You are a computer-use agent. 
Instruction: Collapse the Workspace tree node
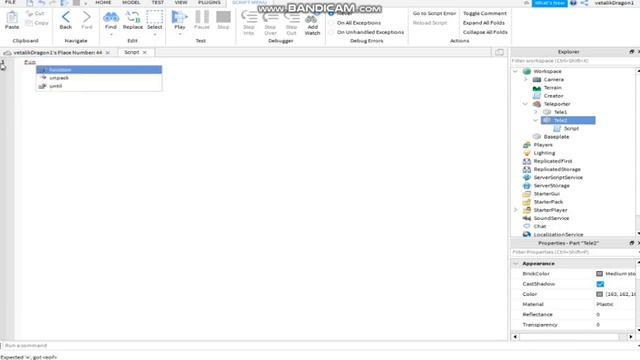(x=516, y=71)
